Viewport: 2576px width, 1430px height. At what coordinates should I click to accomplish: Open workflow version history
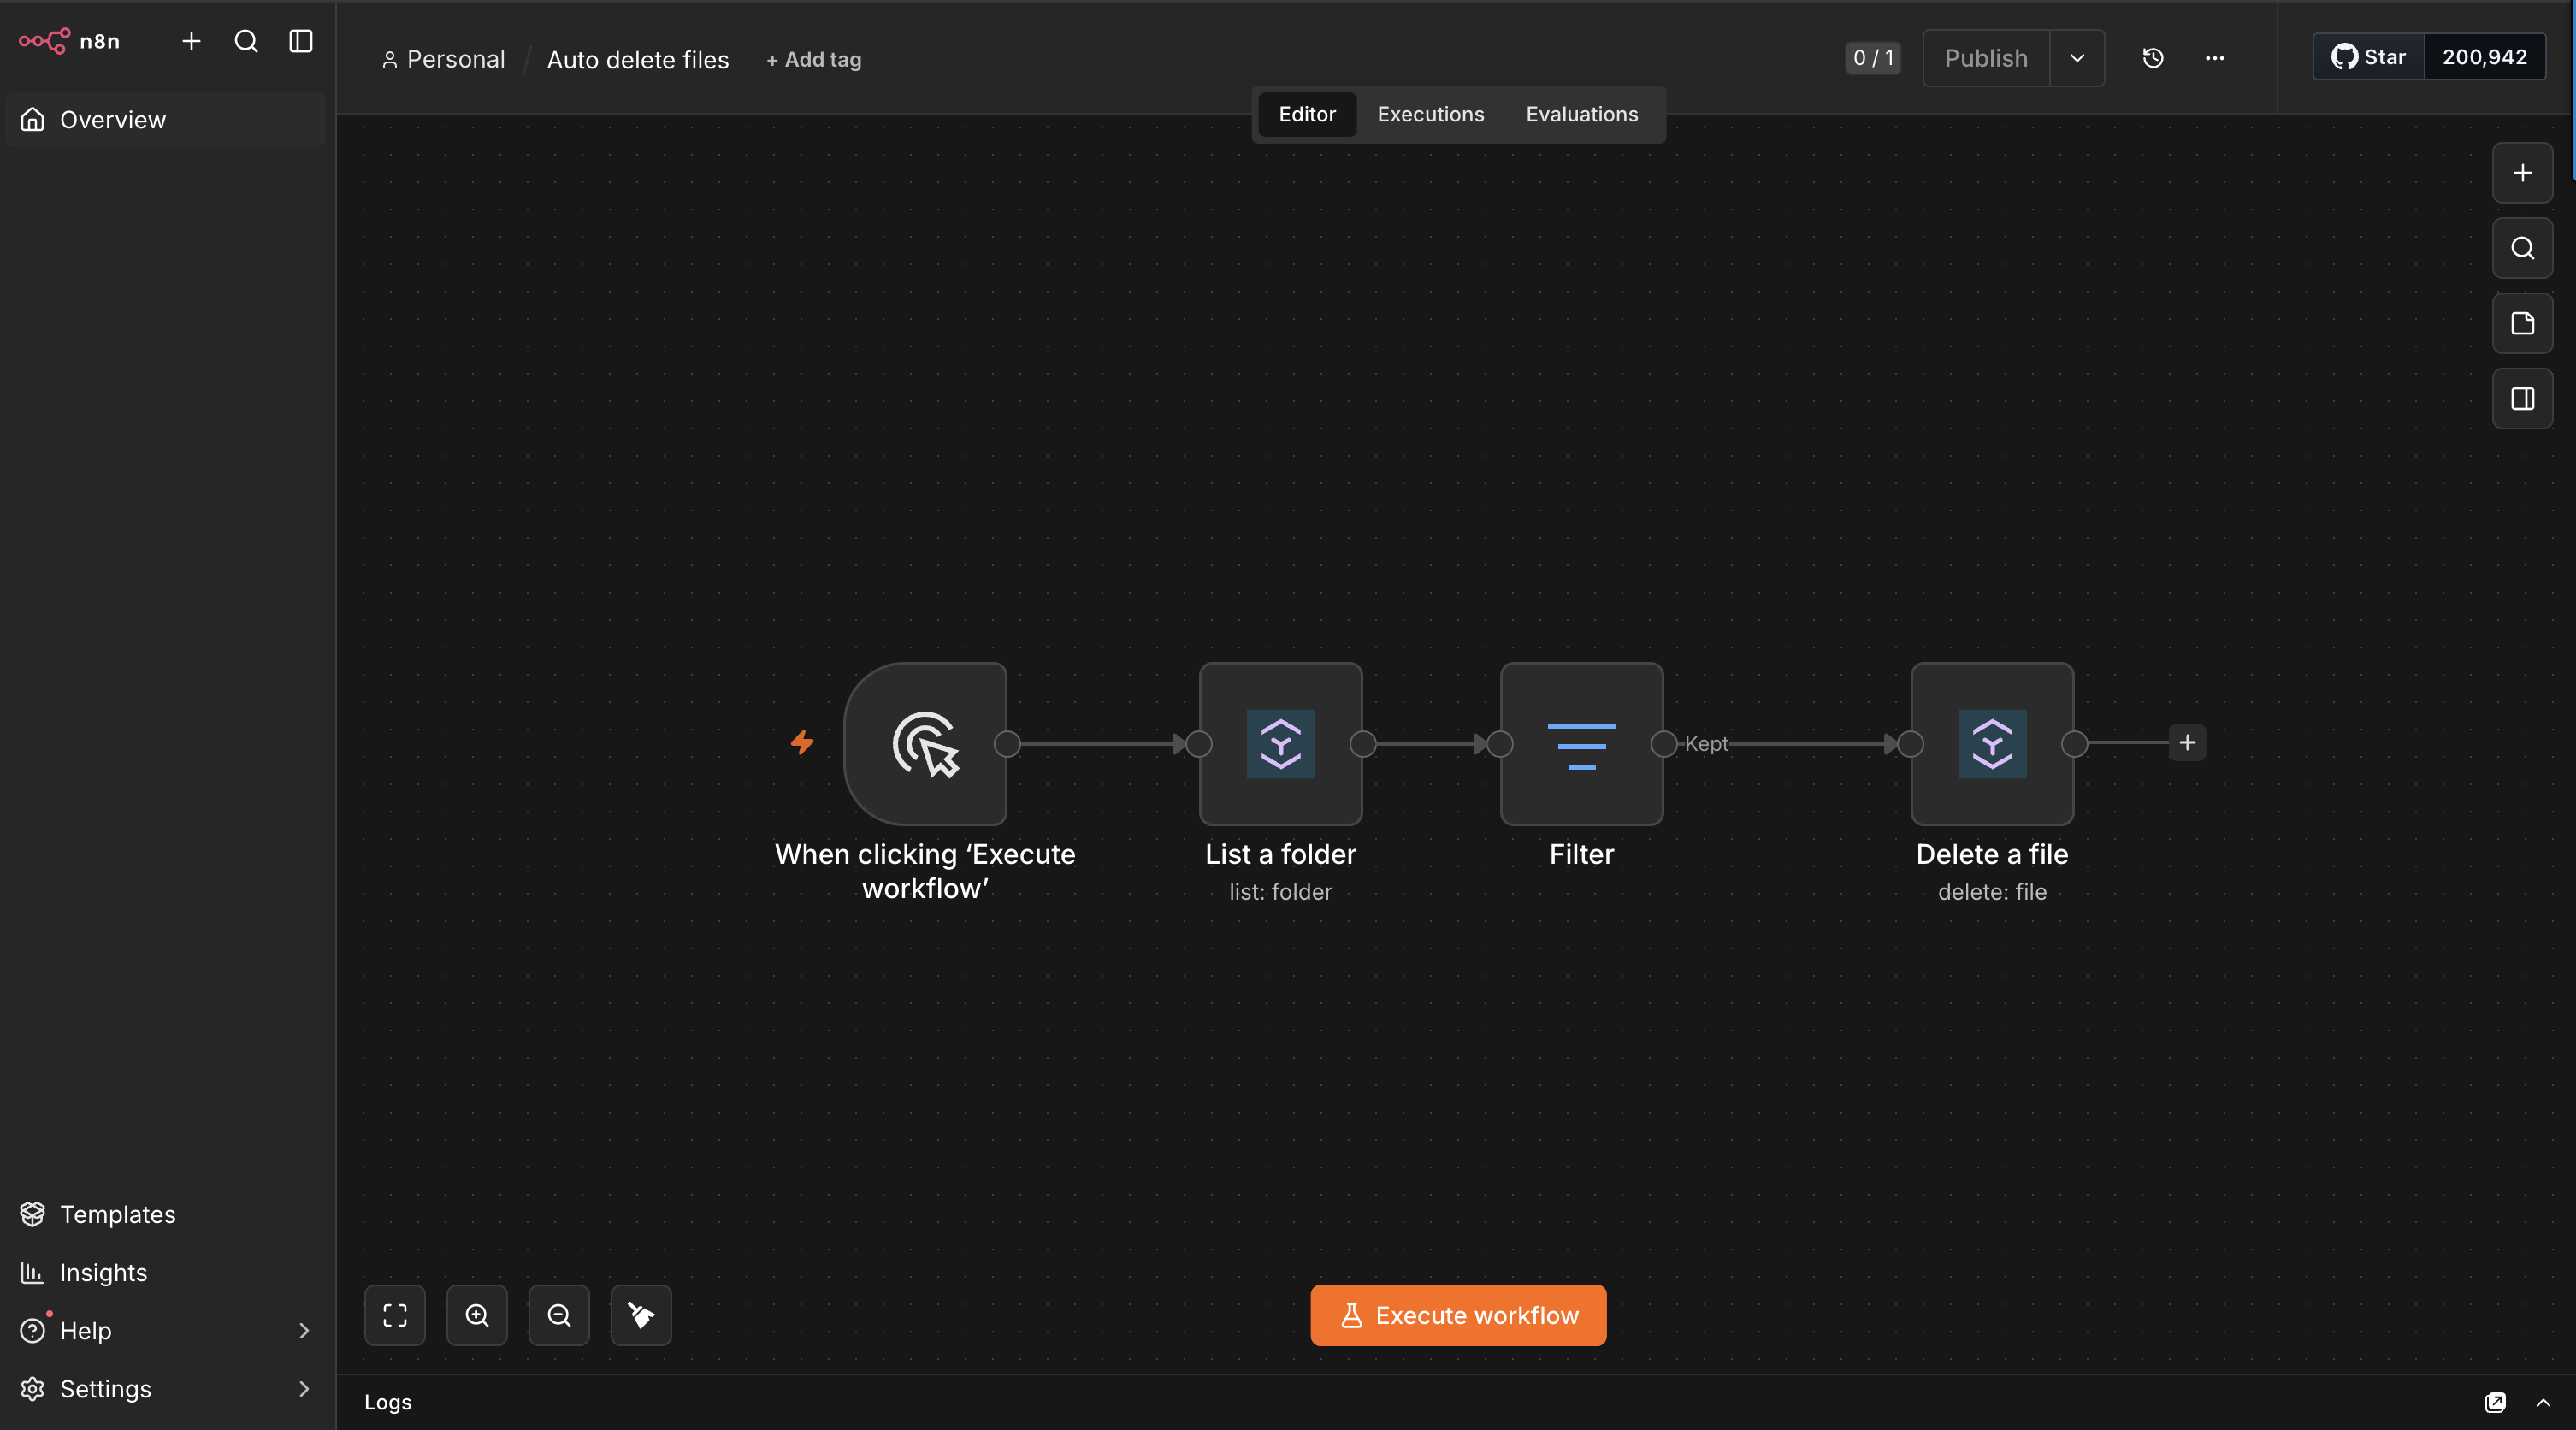pos(2153,57)
